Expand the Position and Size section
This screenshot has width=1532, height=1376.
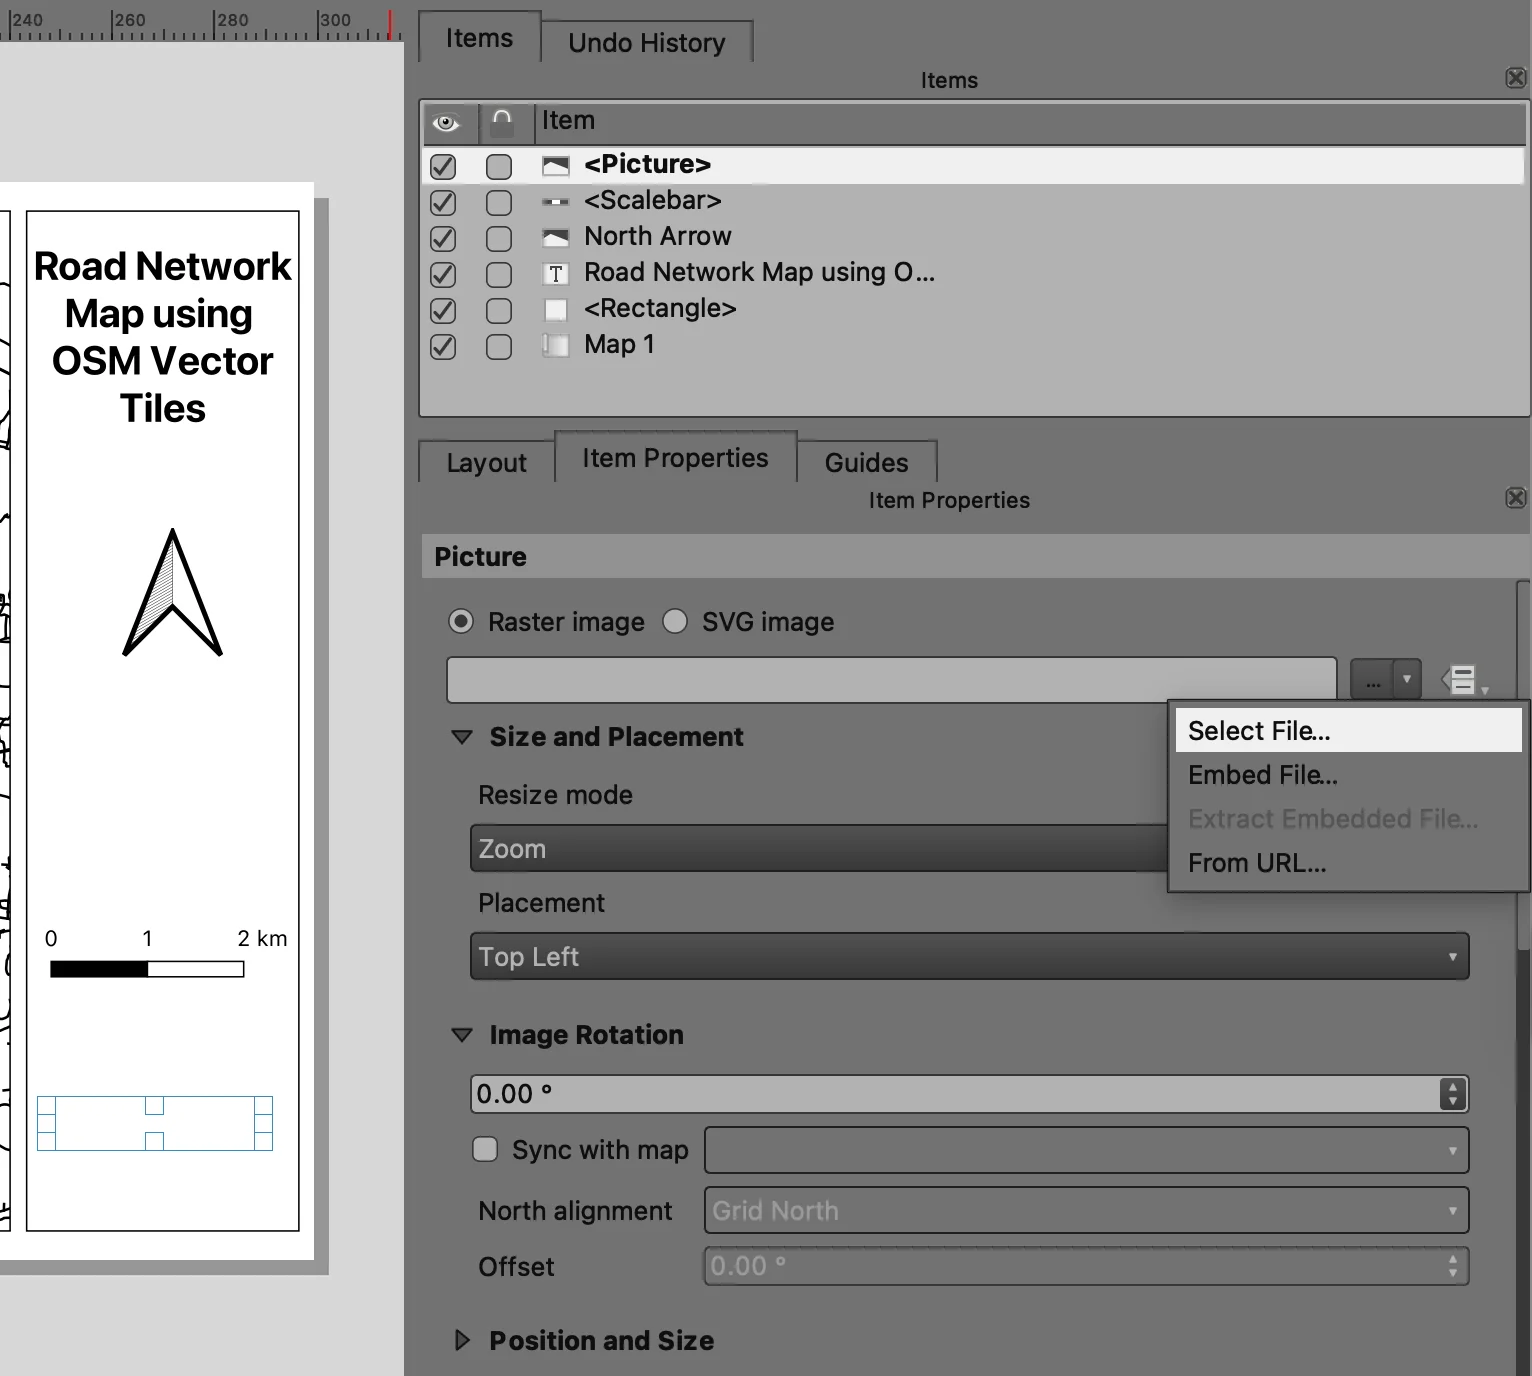point(463,1340)
